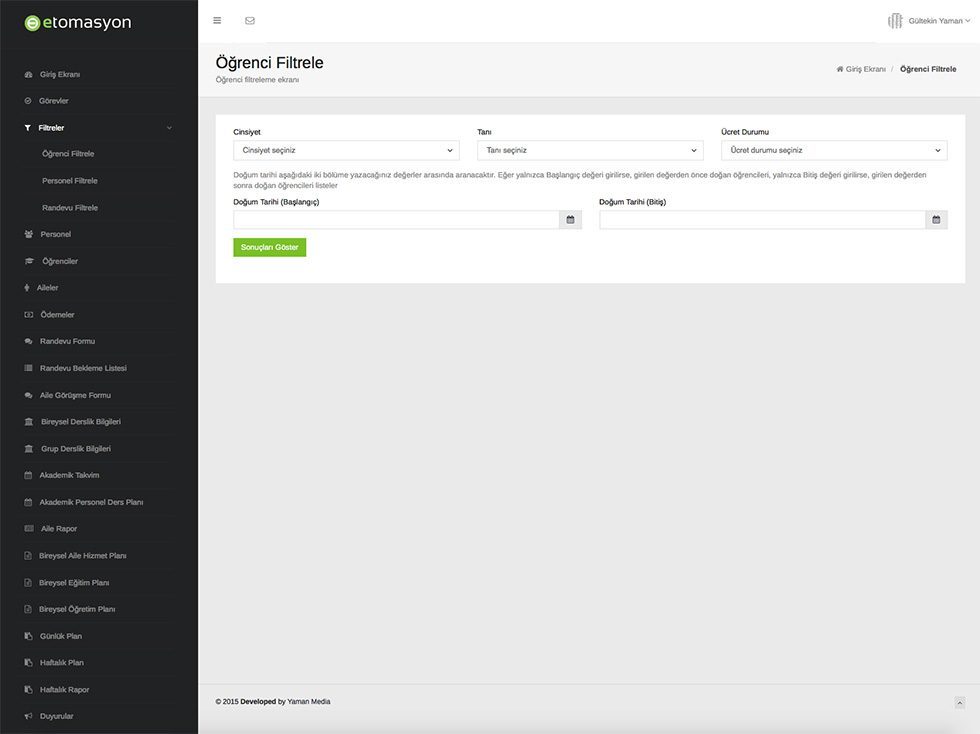This screenshot has height=734, width=980.
Task: Open Bireysel Öğretim Planı
Action: click(x=77, y=610)
